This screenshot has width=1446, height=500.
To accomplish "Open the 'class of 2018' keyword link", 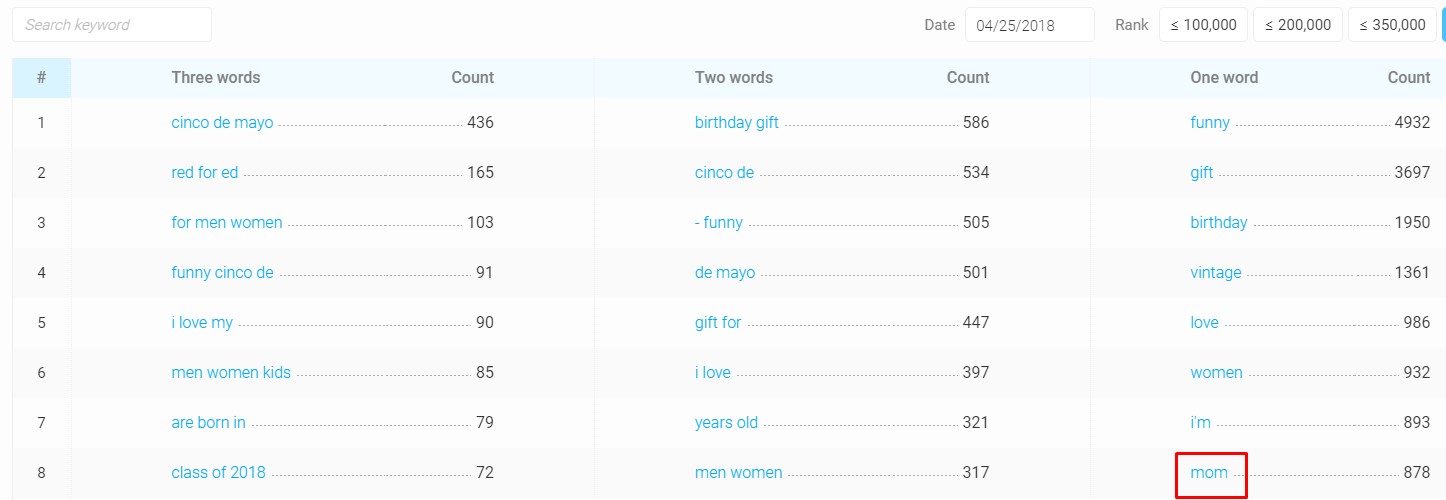I will 218,473.
